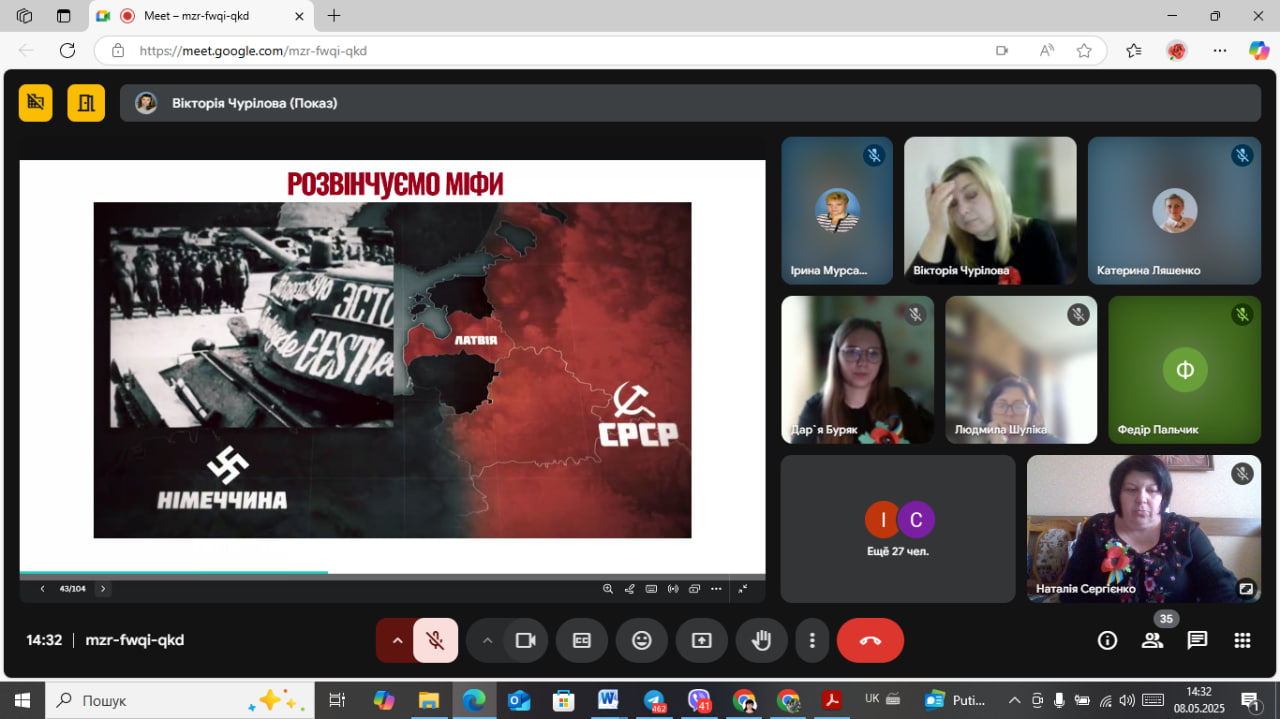Open Edge workspaces icon

point(25,16)
